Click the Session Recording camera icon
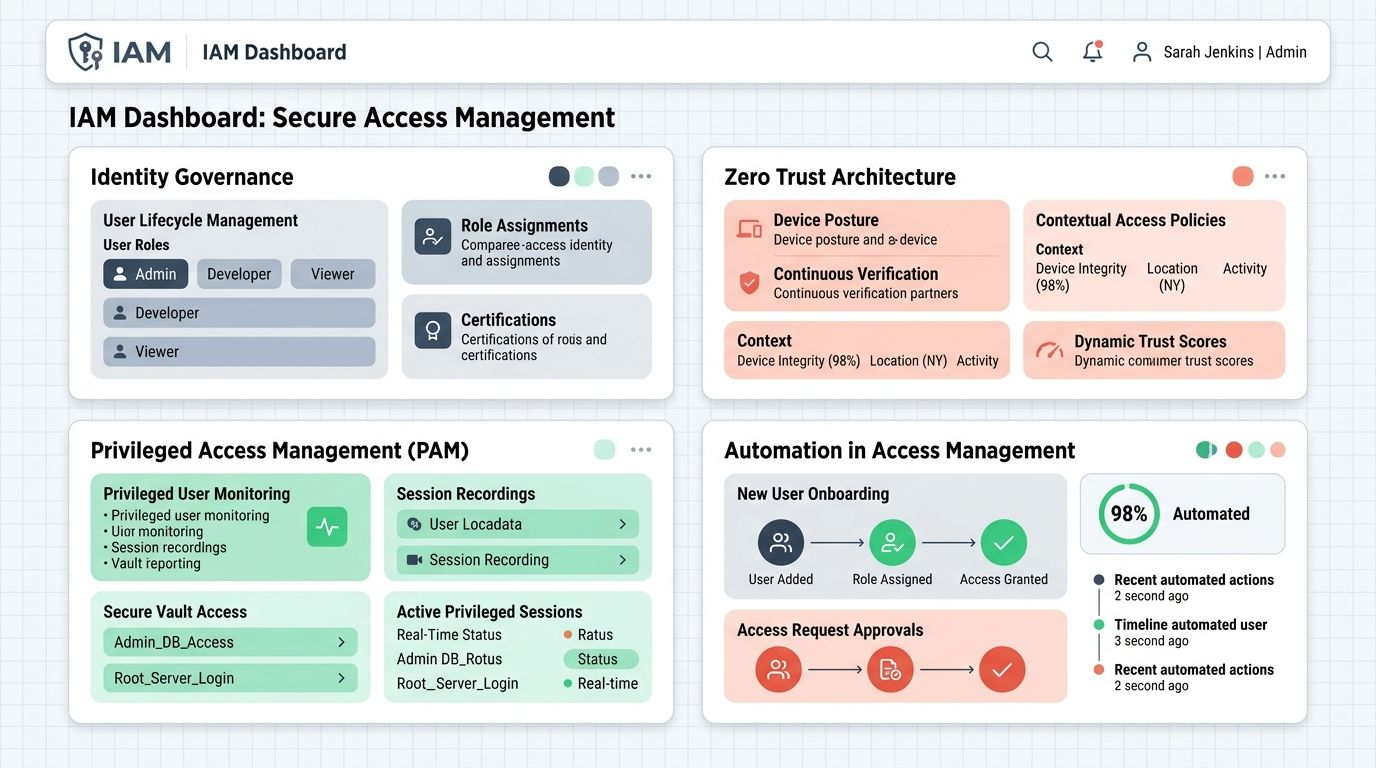This screenshot has width=1376, height=768. pos(414,560)
